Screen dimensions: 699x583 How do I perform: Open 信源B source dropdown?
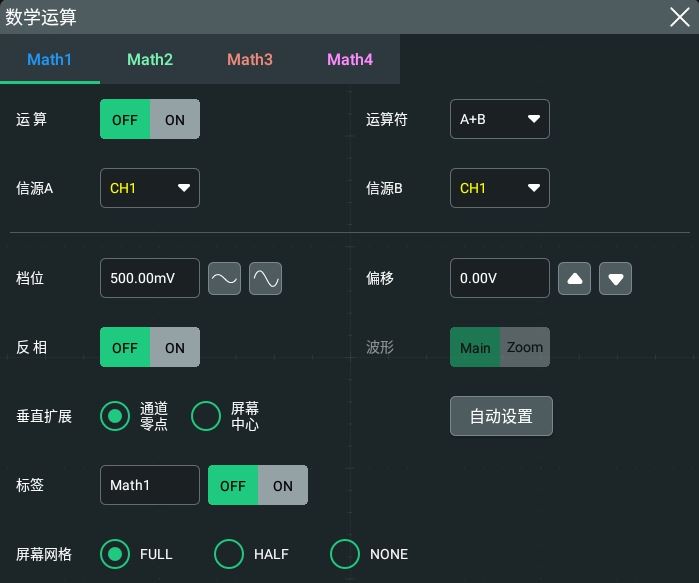coord(500,188)
